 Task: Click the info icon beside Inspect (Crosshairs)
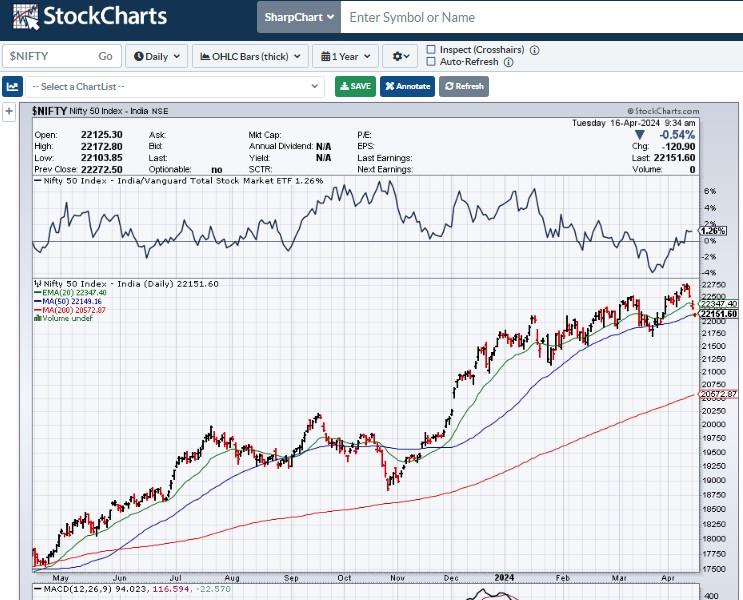pos(535,50)
